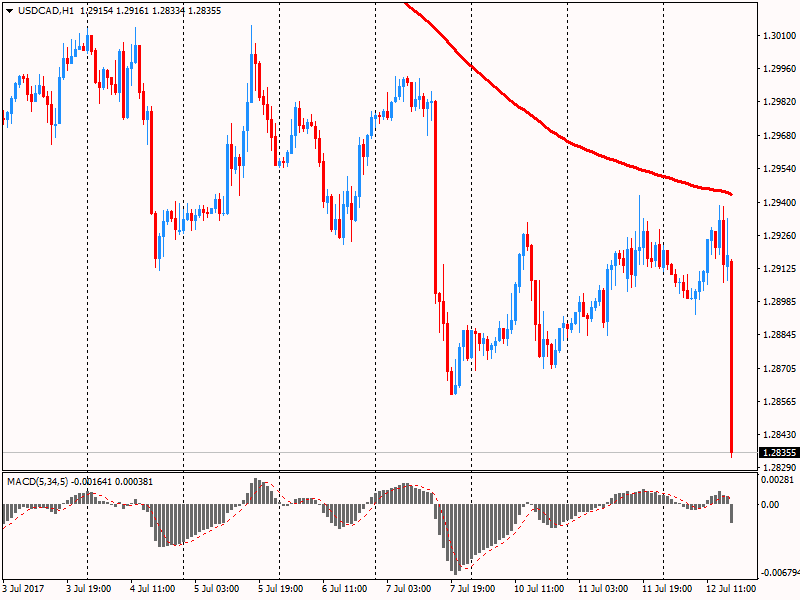This screenshot has height=600, width=800.
Task: Click the 1.28845 price axis label
Action: pyautogui.click(x=779, y=335)
